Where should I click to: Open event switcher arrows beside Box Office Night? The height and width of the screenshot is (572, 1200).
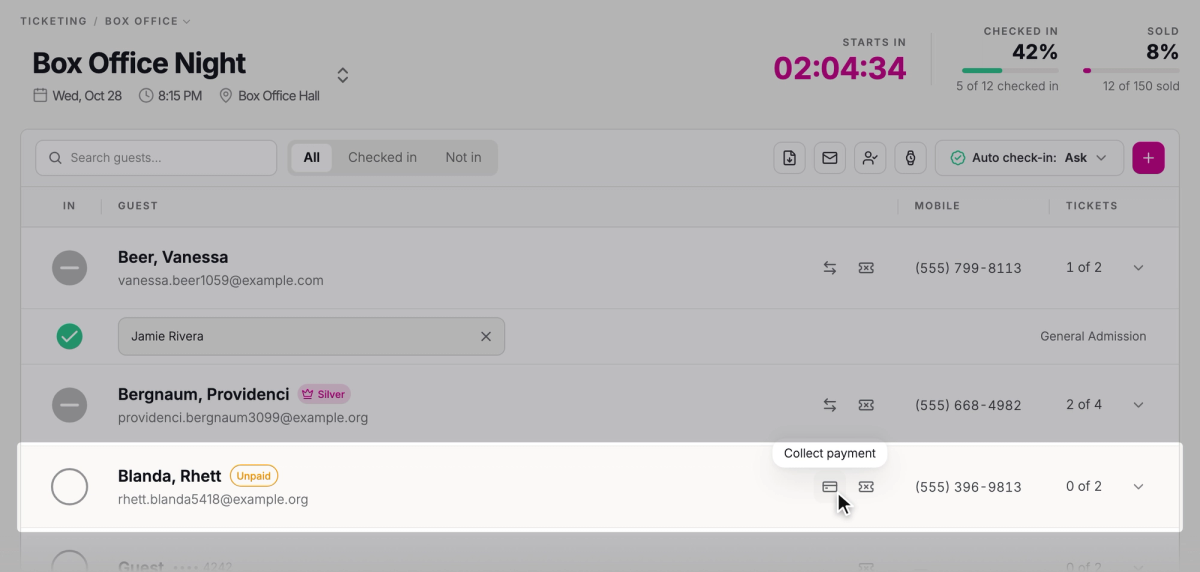pos(342,76)
